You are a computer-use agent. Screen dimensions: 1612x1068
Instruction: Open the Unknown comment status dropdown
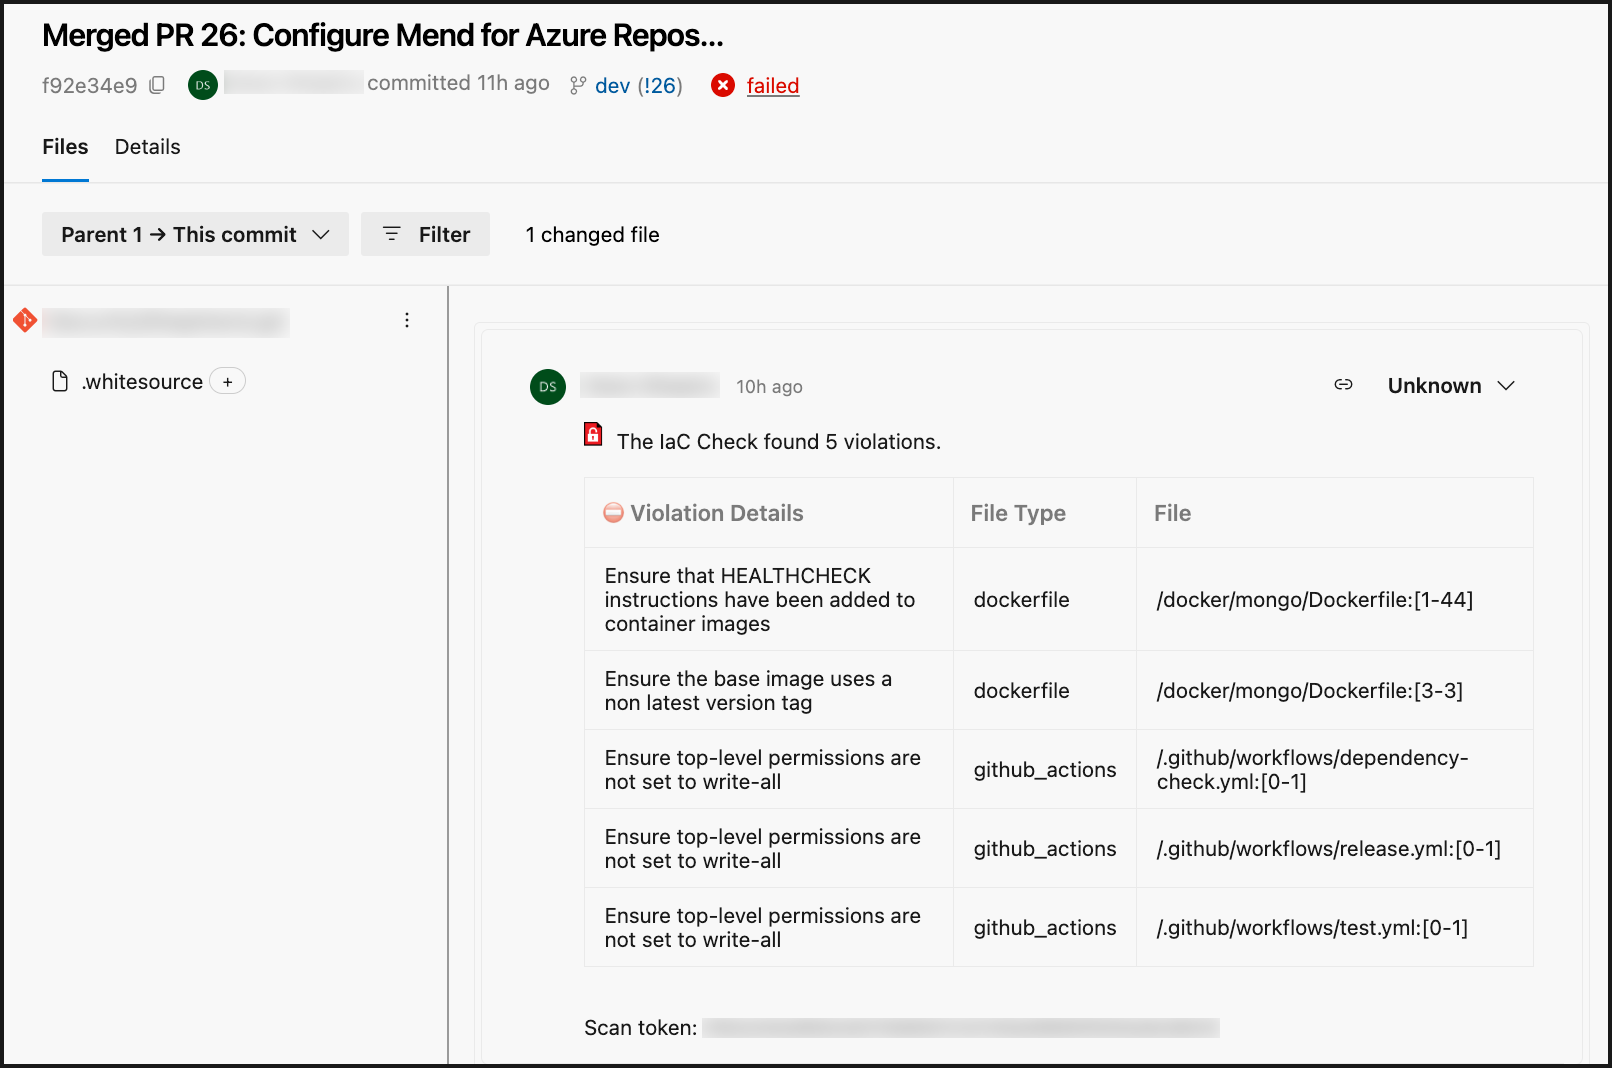click(1434, 385)
